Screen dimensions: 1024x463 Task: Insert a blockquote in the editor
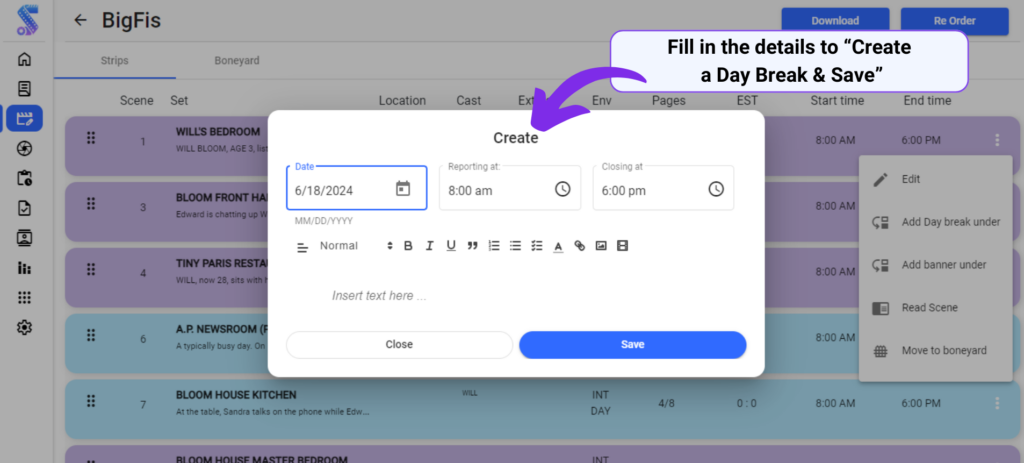coord(472,246)
